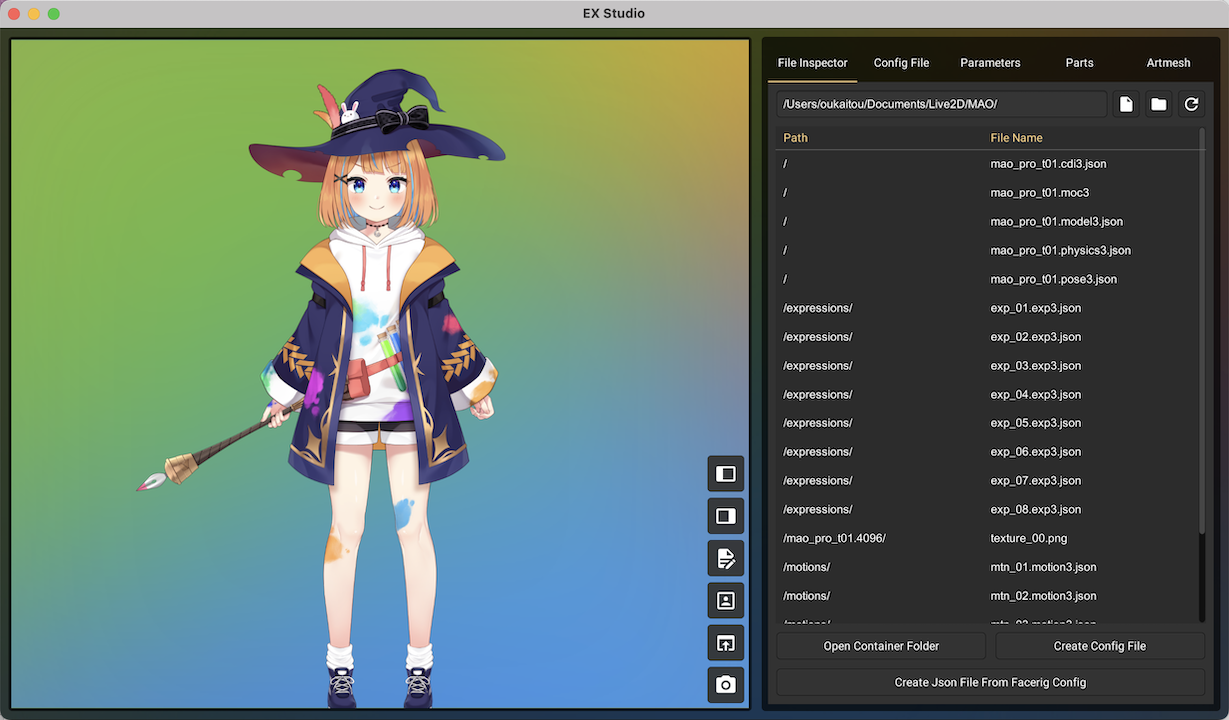Click the export model icon above the camera
The width and height of the screenshot is (1229, 720).
[725, 642]
